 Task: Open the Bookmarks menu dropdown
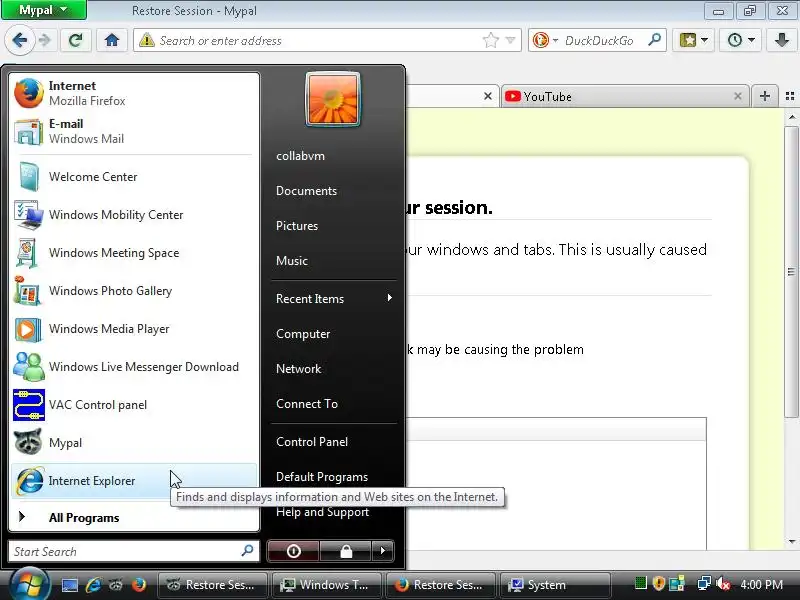pos(693,40)
